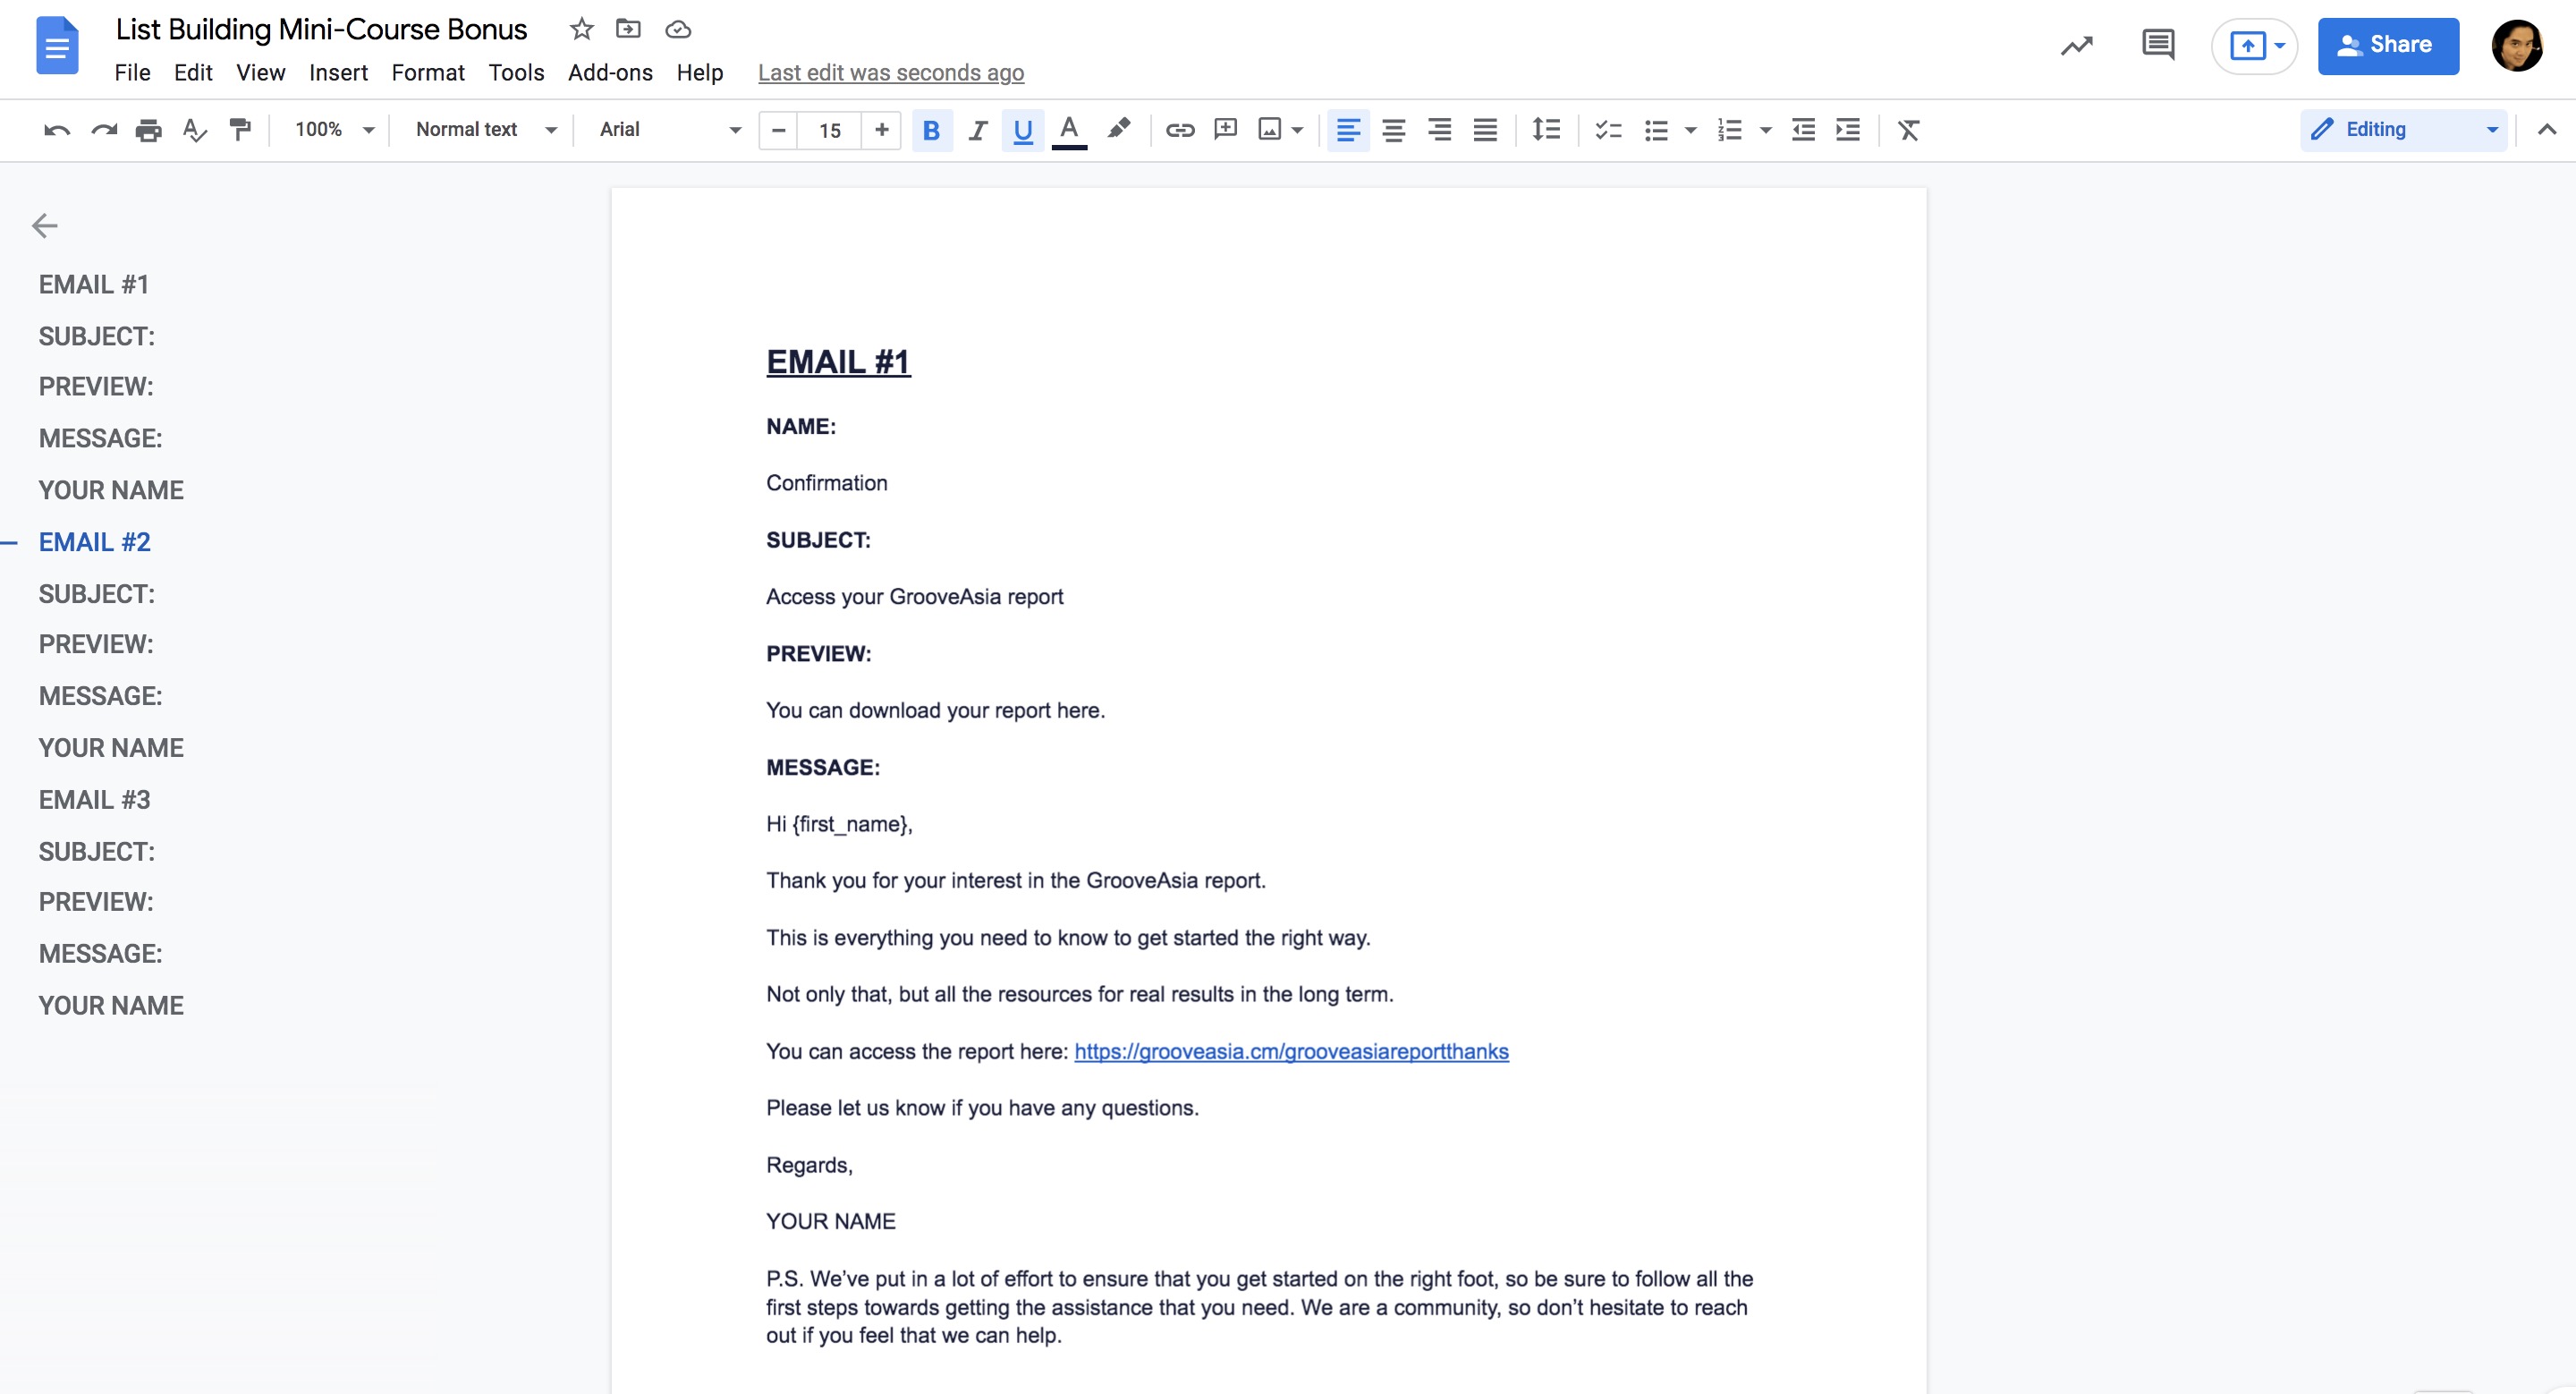Viewport: 2576px width, 1394px height.
Task: Expand the insert image dropdown arrow
Action: 1297,131
